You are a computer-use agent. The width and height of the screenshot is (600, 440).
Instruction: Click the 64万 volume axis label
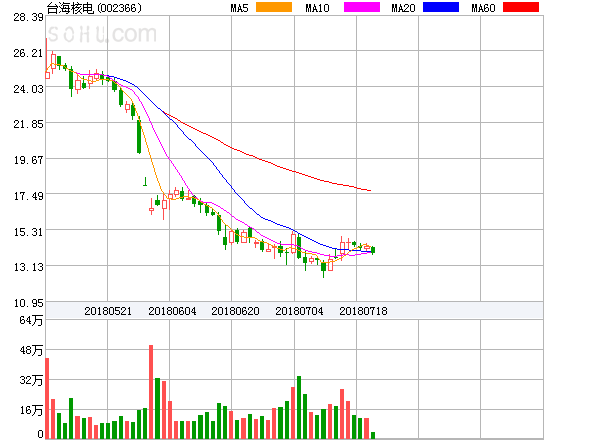[x=31, y=320]
